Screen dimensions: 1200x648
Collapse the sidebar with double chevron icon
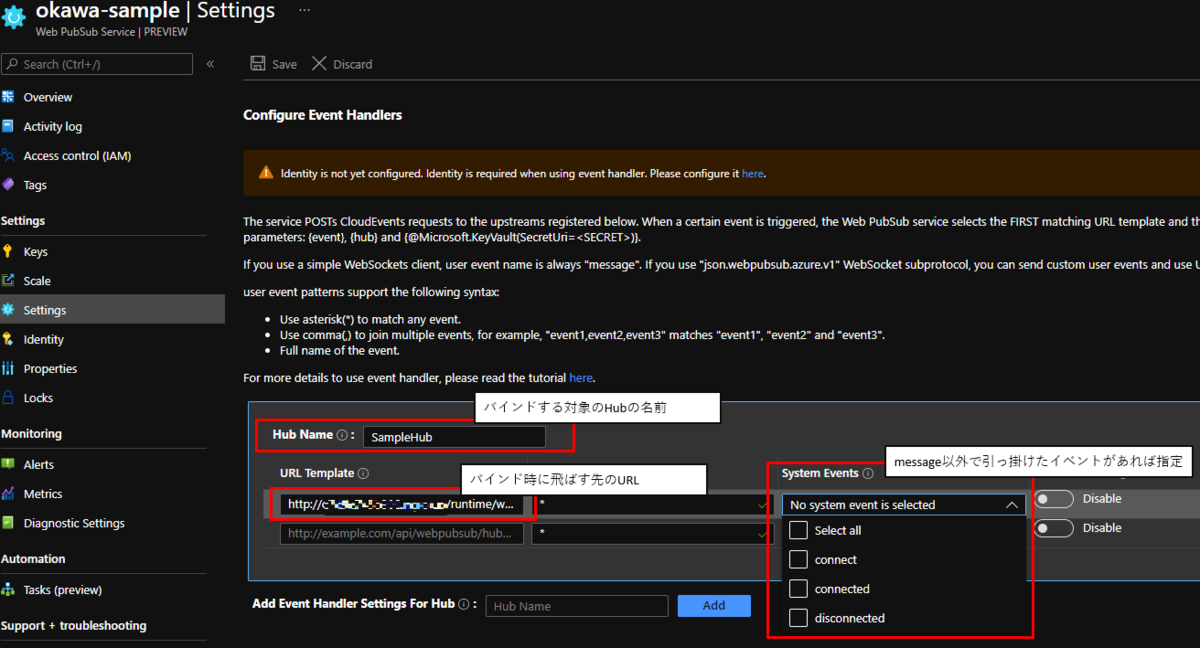(x=210, y=64)
